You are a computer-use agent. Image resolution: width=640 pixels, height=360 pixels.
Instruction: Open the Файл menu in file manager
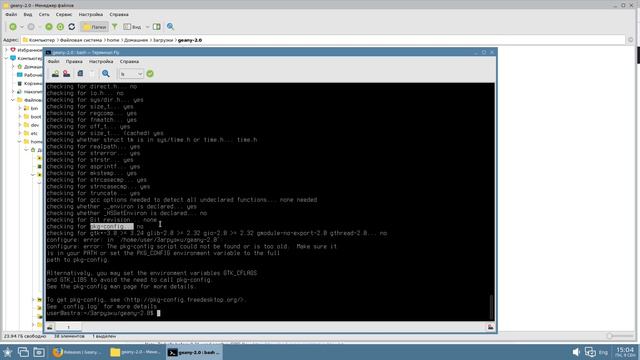click(x=11, y=14)
